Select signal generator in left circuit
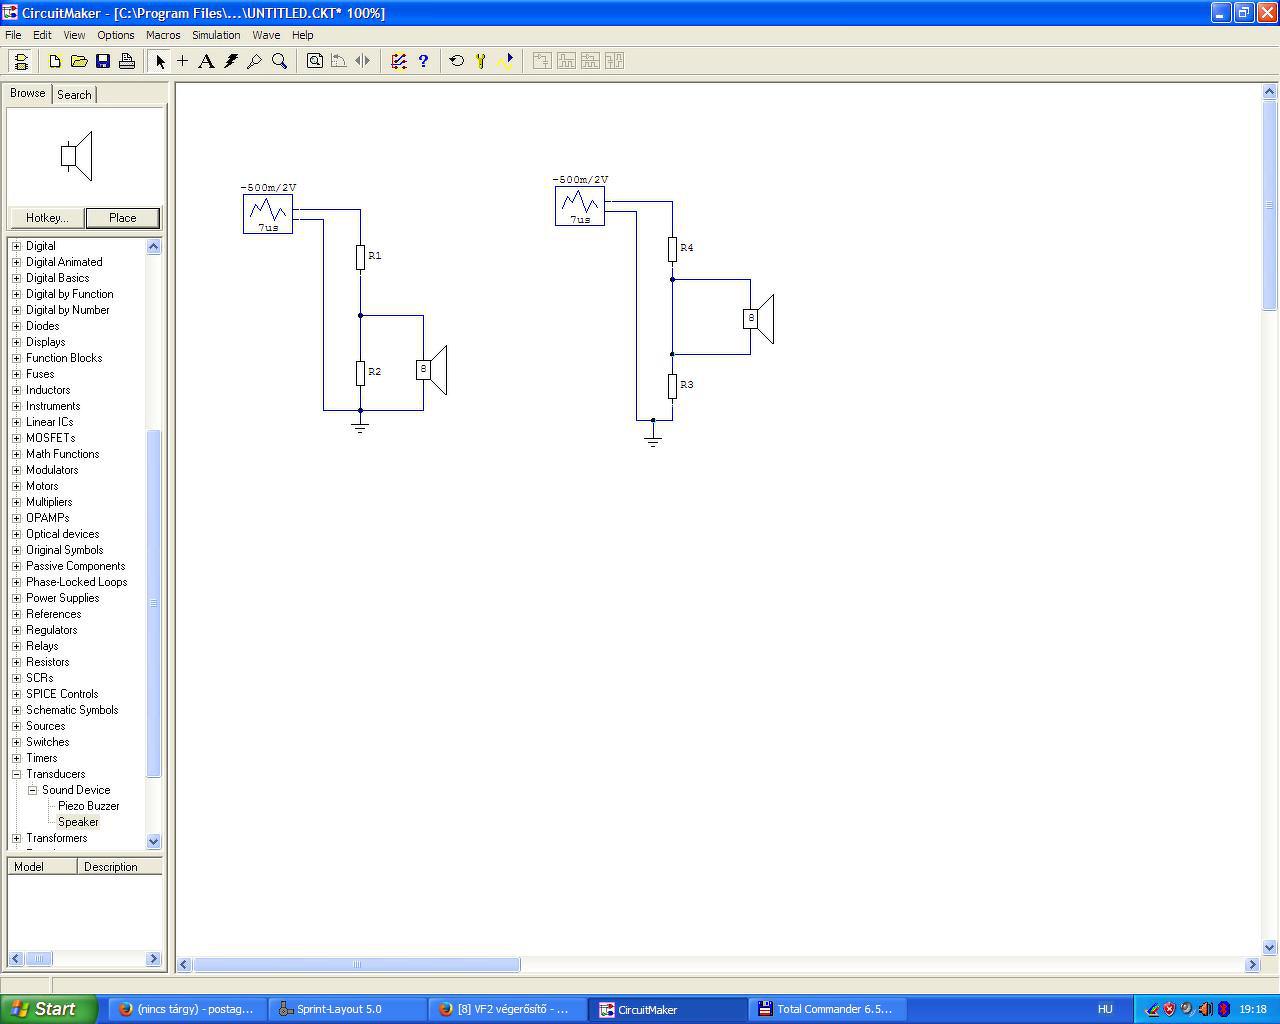 pyautogui.click(x=268, y=214)
